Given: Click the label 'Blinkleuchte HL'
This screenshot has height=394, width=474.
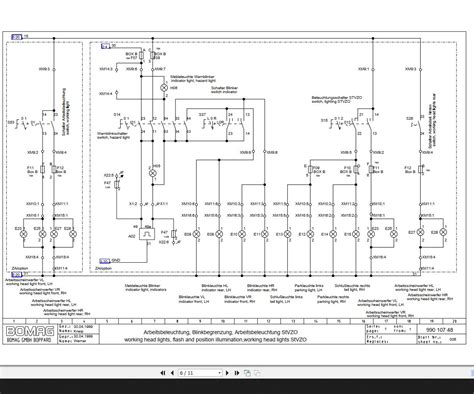Looking at the screenshot, I should pos(215,286).
